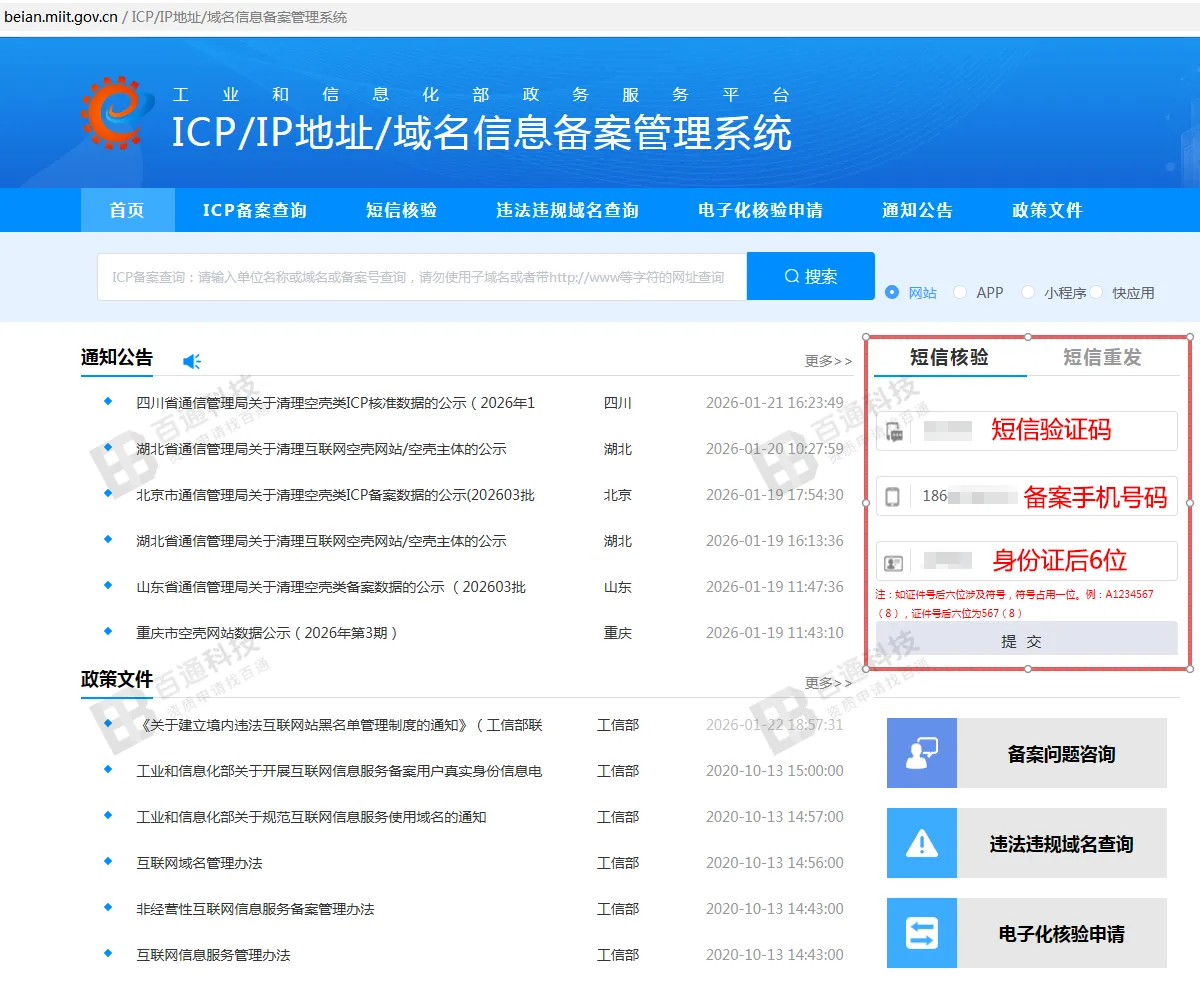Click the 违法违规域名查询 warning triangle icon
The height and width of the screenshot is (997, 1200).
coord(920,842)
